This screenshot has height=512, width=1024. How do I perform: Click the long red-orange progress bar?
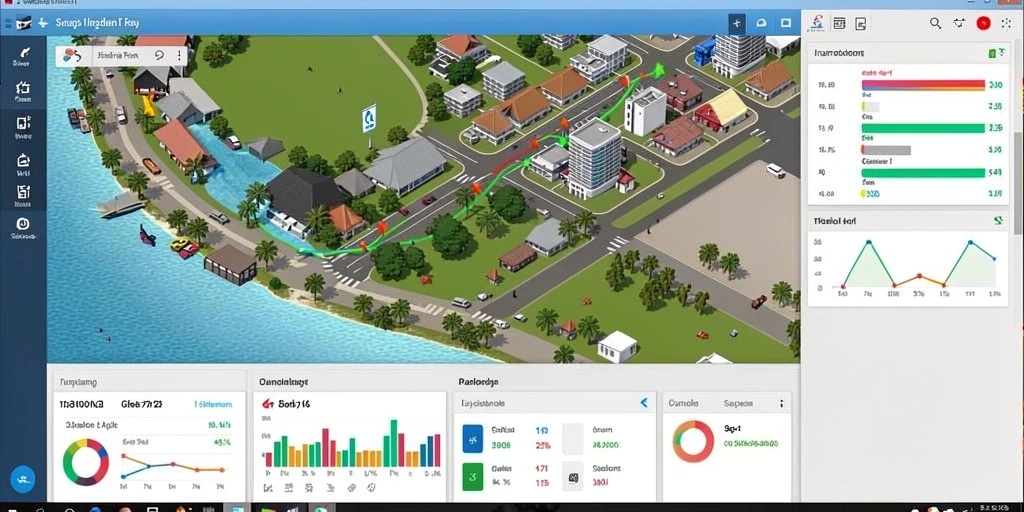pyautogui.click(x=923, y=85)
